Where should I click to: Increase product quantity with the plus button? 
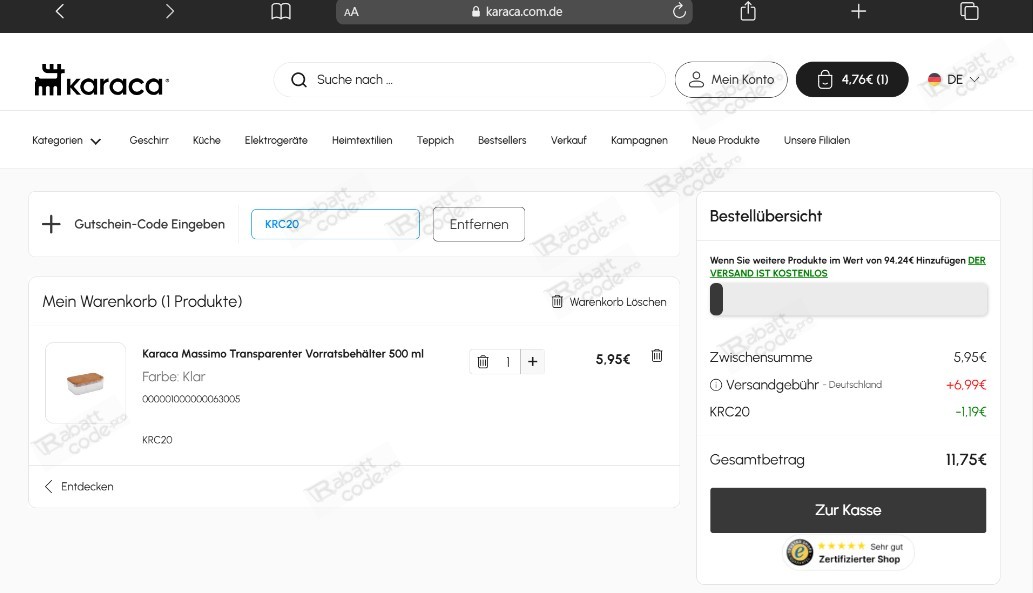[x=533, y=362]
